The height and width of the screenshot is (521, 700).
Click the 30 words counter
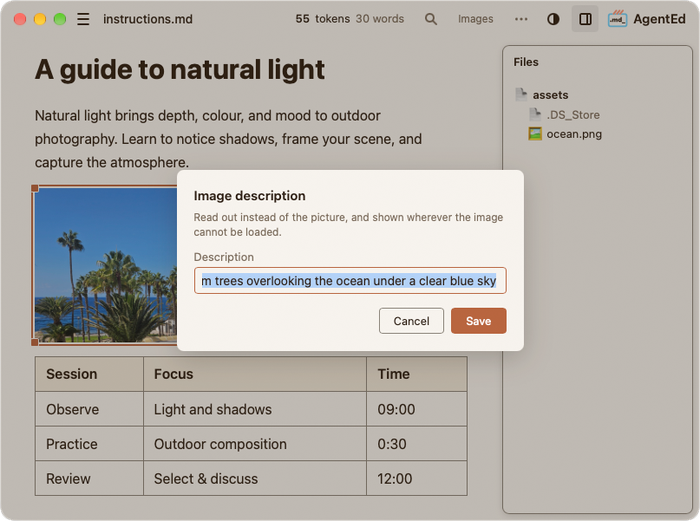tap(380, 19)
